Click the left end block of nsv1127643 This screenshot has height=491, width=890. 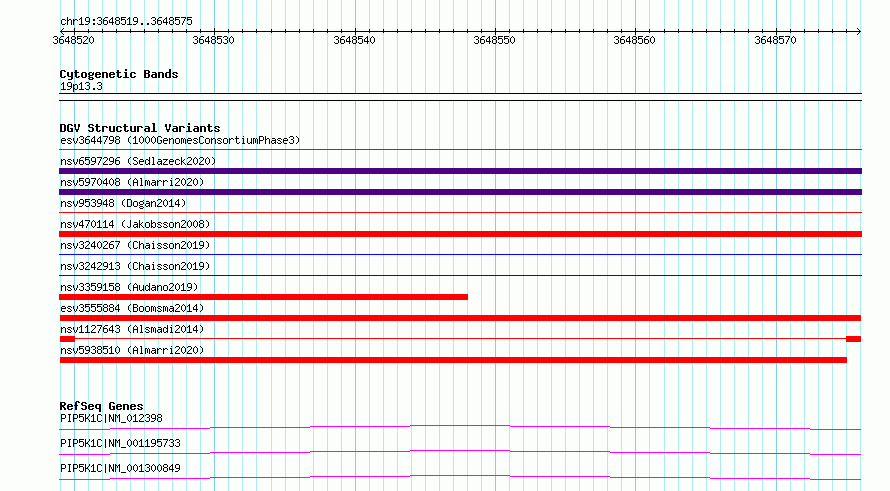pyautogui.click(x=67, y=339)
